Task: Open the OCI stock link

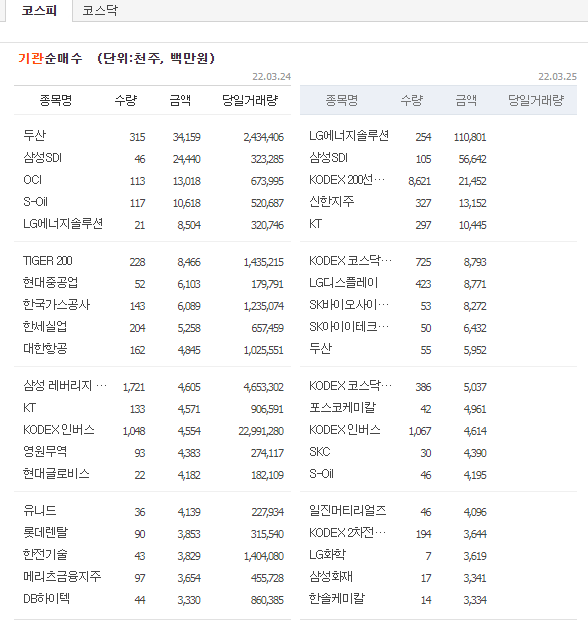Action: point(33,180)
